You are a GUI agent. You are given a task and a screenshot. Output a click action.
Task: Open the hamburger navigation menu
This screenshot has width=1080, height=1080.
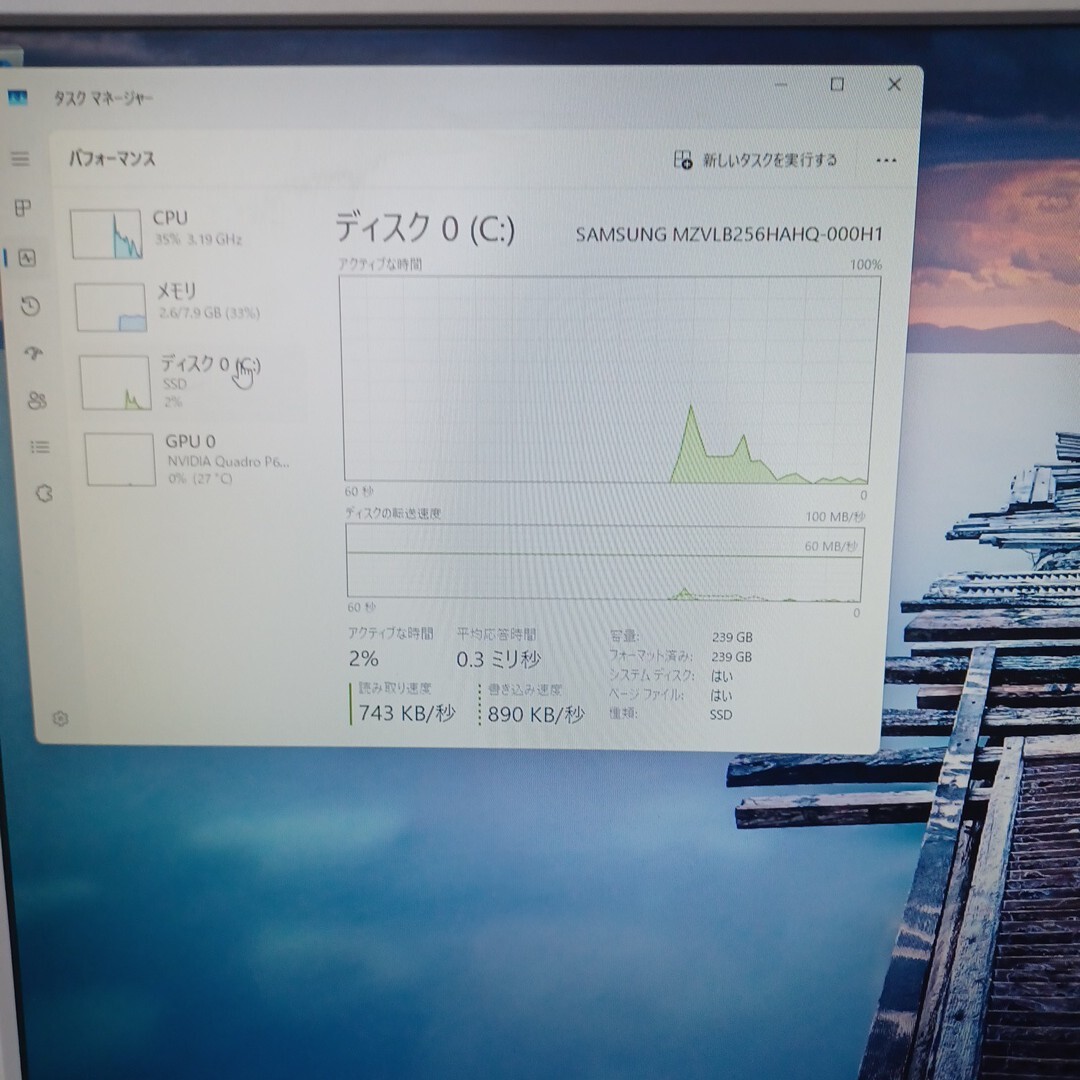20,158
